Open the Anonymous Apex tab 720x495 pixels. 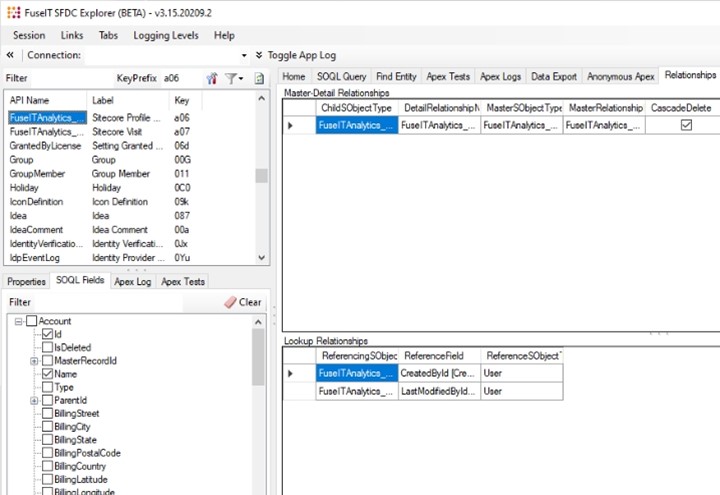coord(620,77)
